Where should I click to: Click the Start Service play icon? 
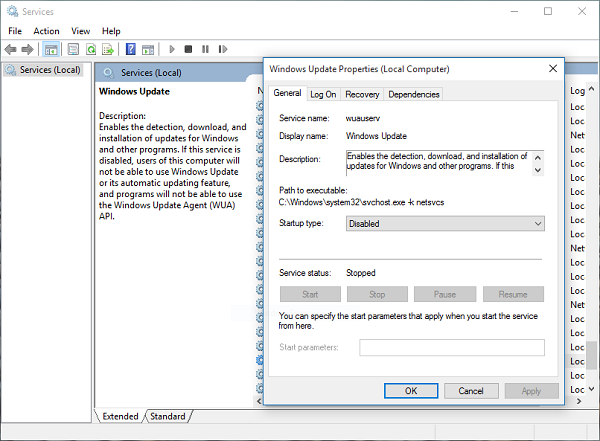click(172, 49)
